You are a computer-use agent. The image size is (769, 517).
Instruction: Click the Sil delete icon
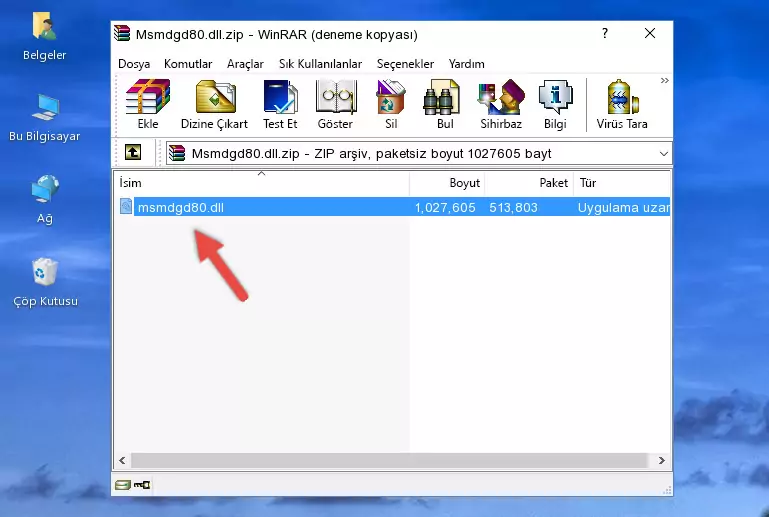391,104
